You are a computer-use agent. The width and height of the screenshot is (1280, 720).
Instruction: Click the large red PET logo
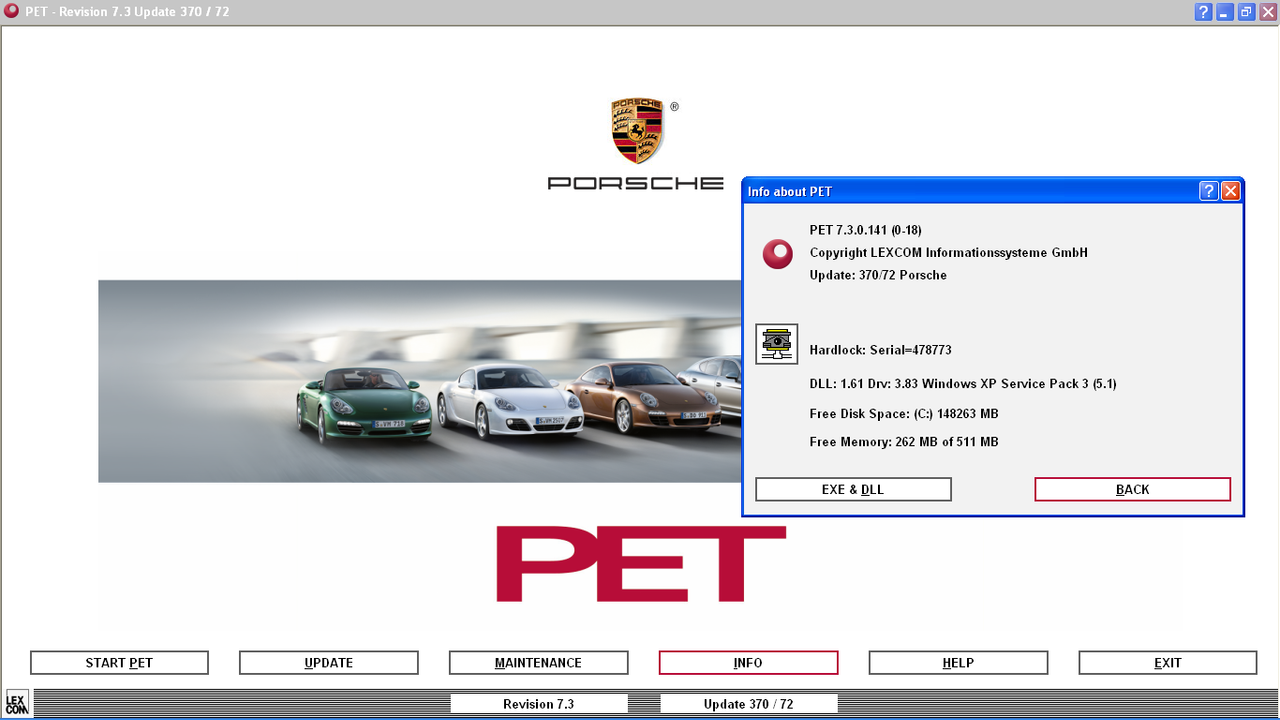641,564
